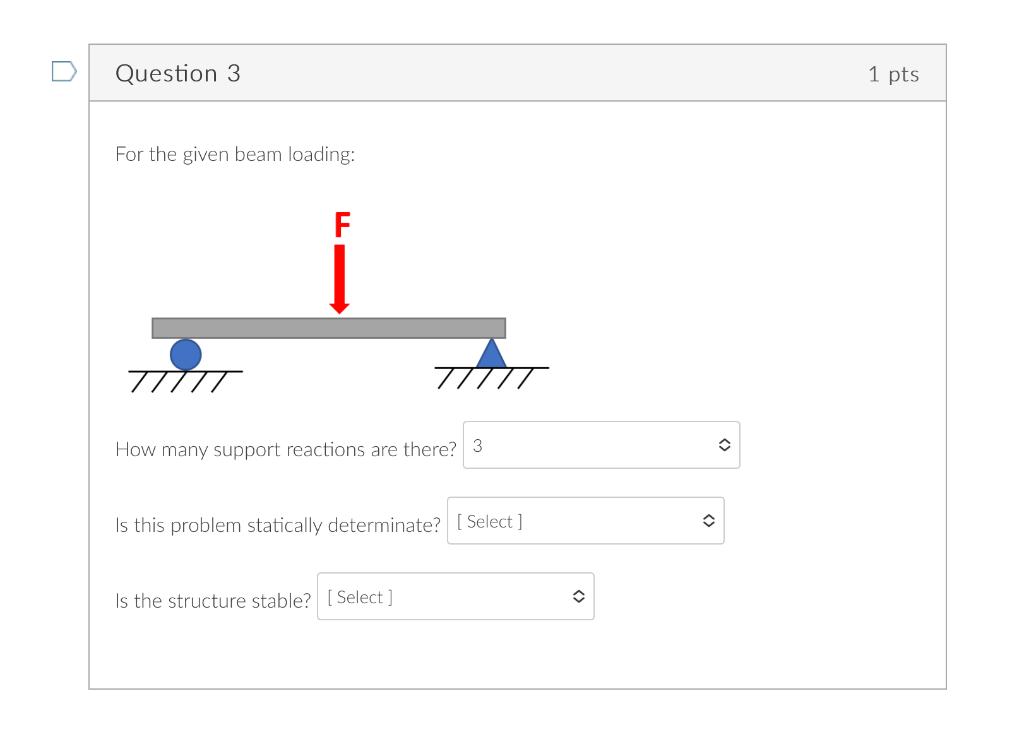
Task: Open the statically determinate Select dropdown
Action: (585, 520)
